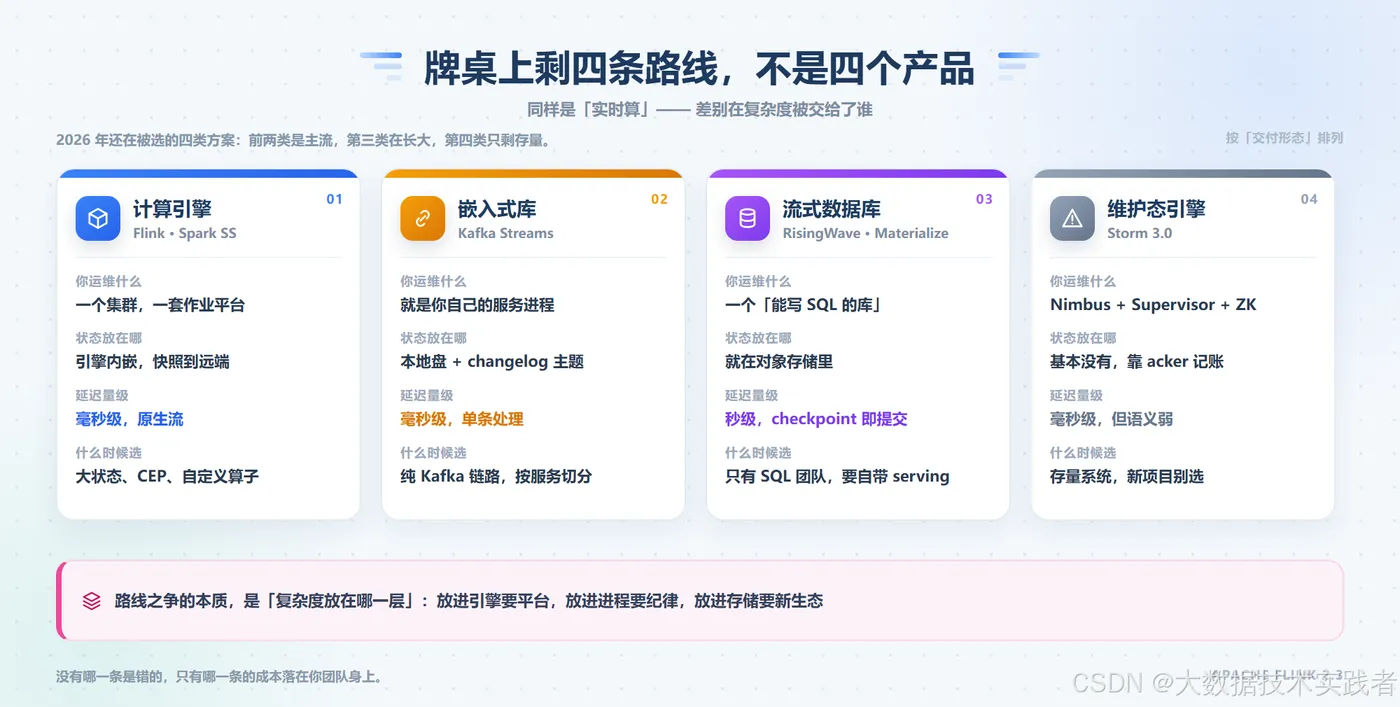The image size is (1400, 707).
Task: Click the text 只有 SQL 团队，要自带 serving
Action: coord(837,476)
